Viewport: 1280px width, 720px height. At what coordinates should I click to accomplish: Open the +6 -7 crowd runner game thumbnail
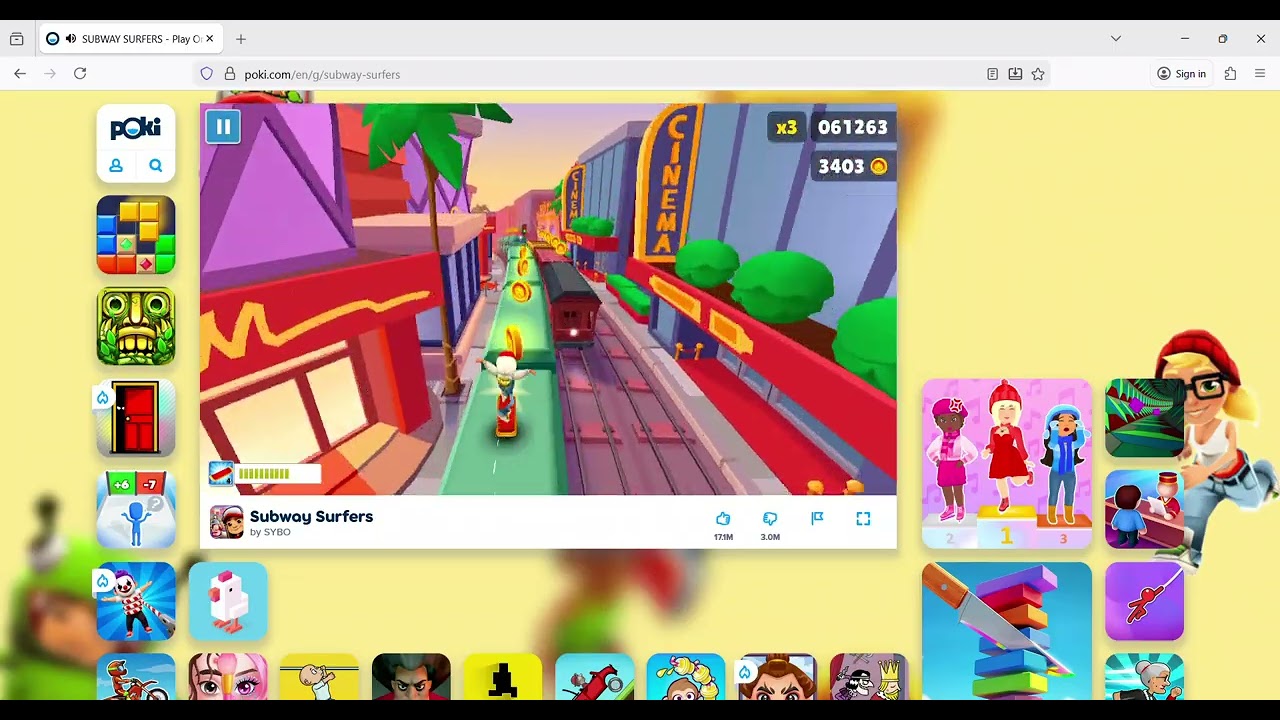tap(136, 510)
